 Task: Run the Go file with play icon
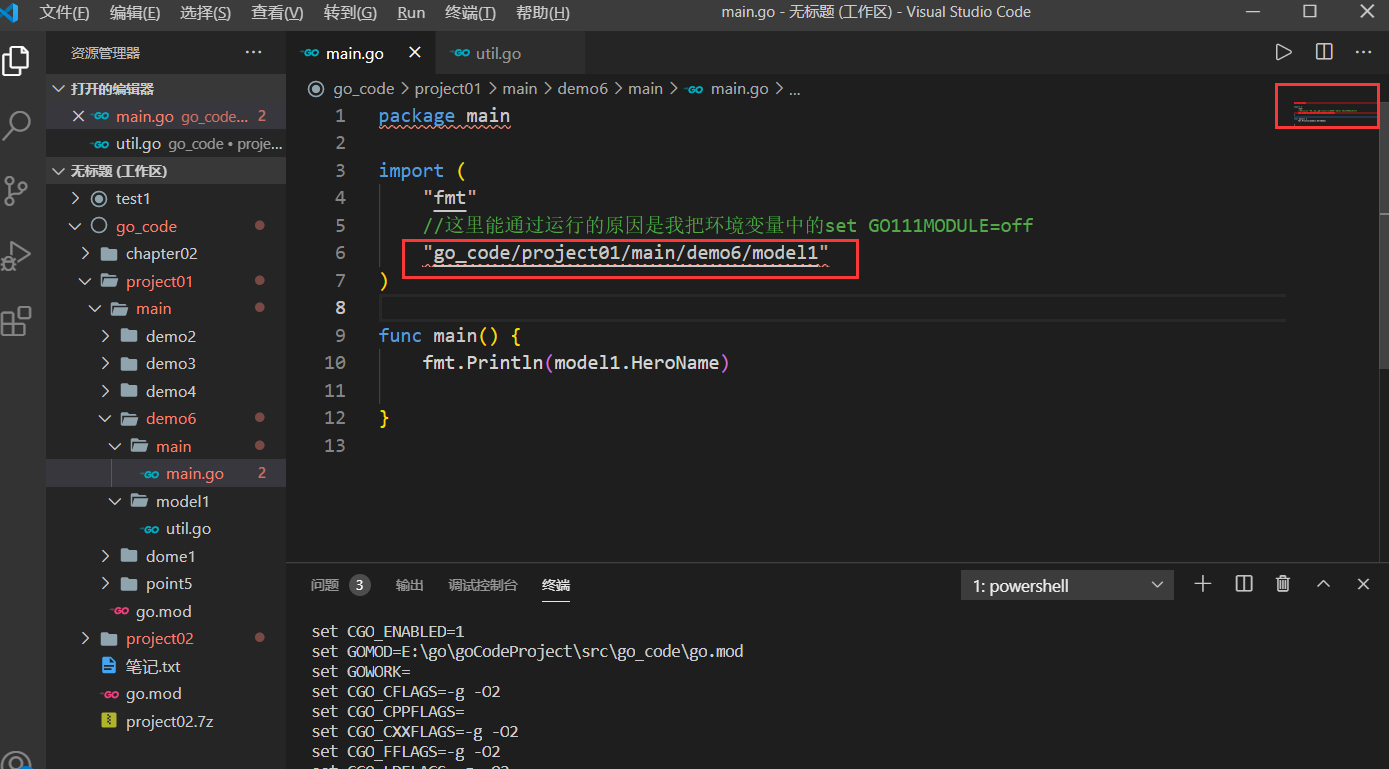1284,52
